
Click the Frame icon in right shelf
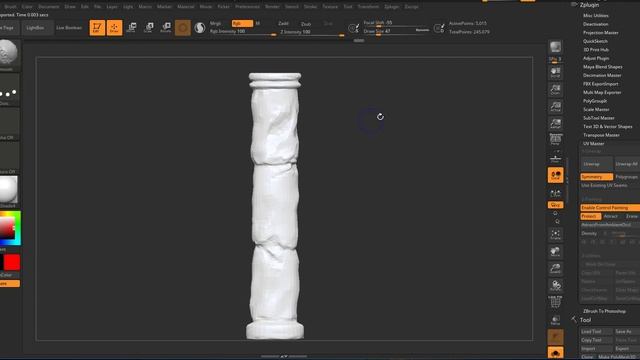point(555,234)
